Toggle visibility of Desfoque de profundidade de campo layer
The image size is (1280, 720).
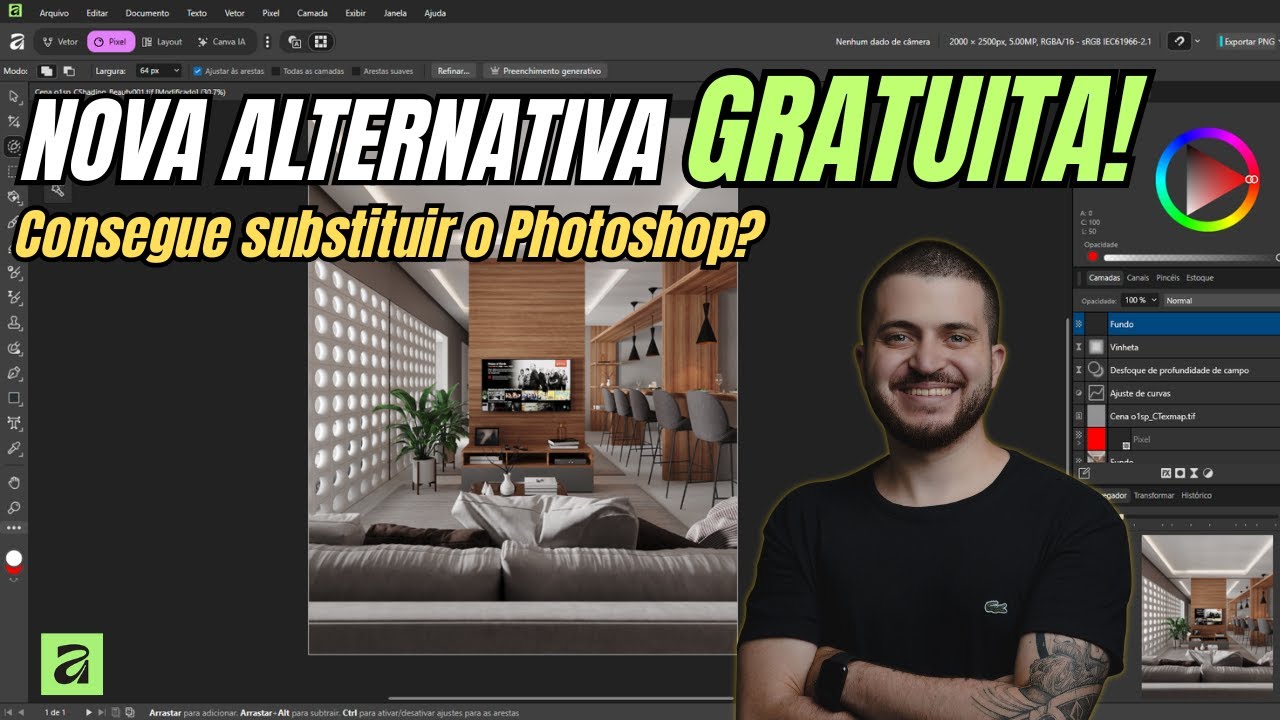point(1078,370)
